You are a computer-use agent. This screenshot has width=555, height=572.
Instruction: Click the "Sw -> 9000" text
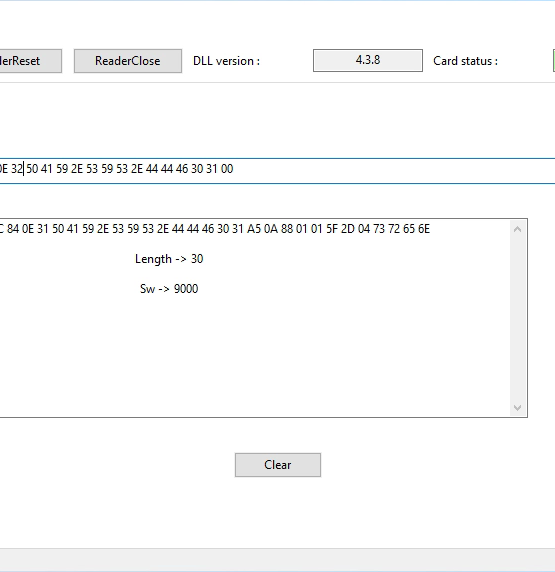169,289
